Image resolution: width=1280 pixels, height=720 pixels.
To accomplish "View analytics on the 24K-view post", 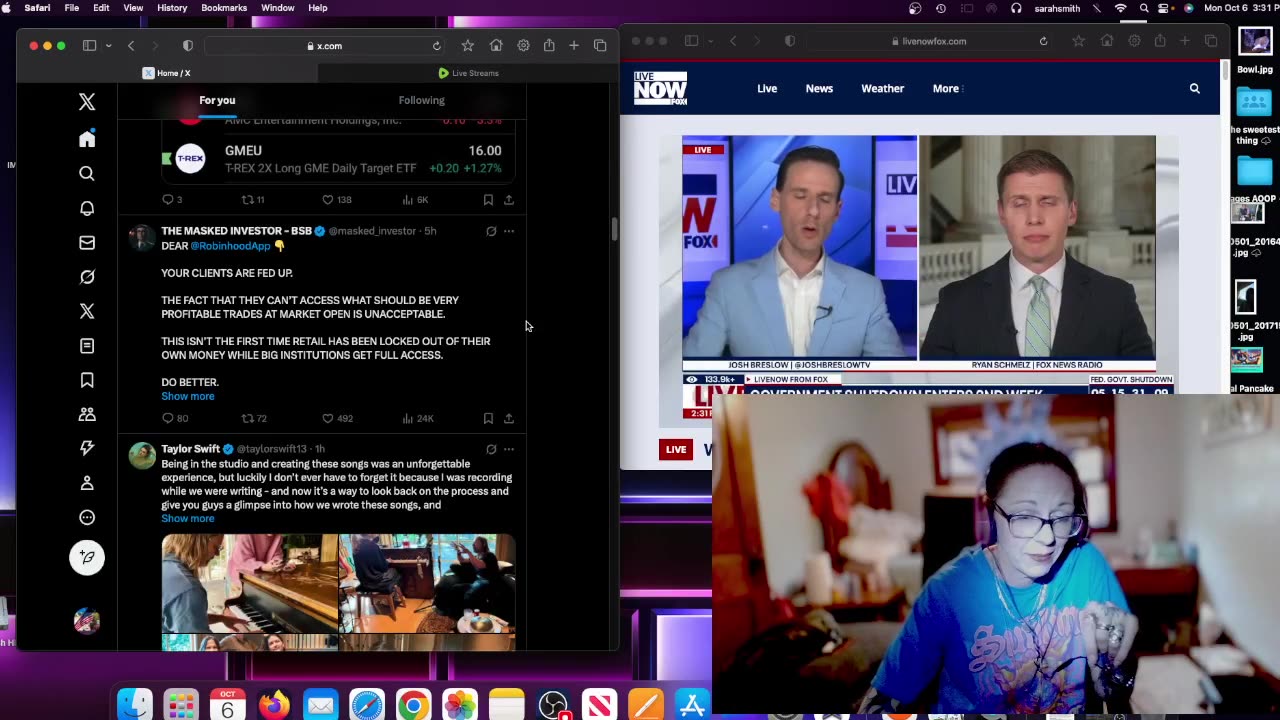I will (x=417, y=418).
